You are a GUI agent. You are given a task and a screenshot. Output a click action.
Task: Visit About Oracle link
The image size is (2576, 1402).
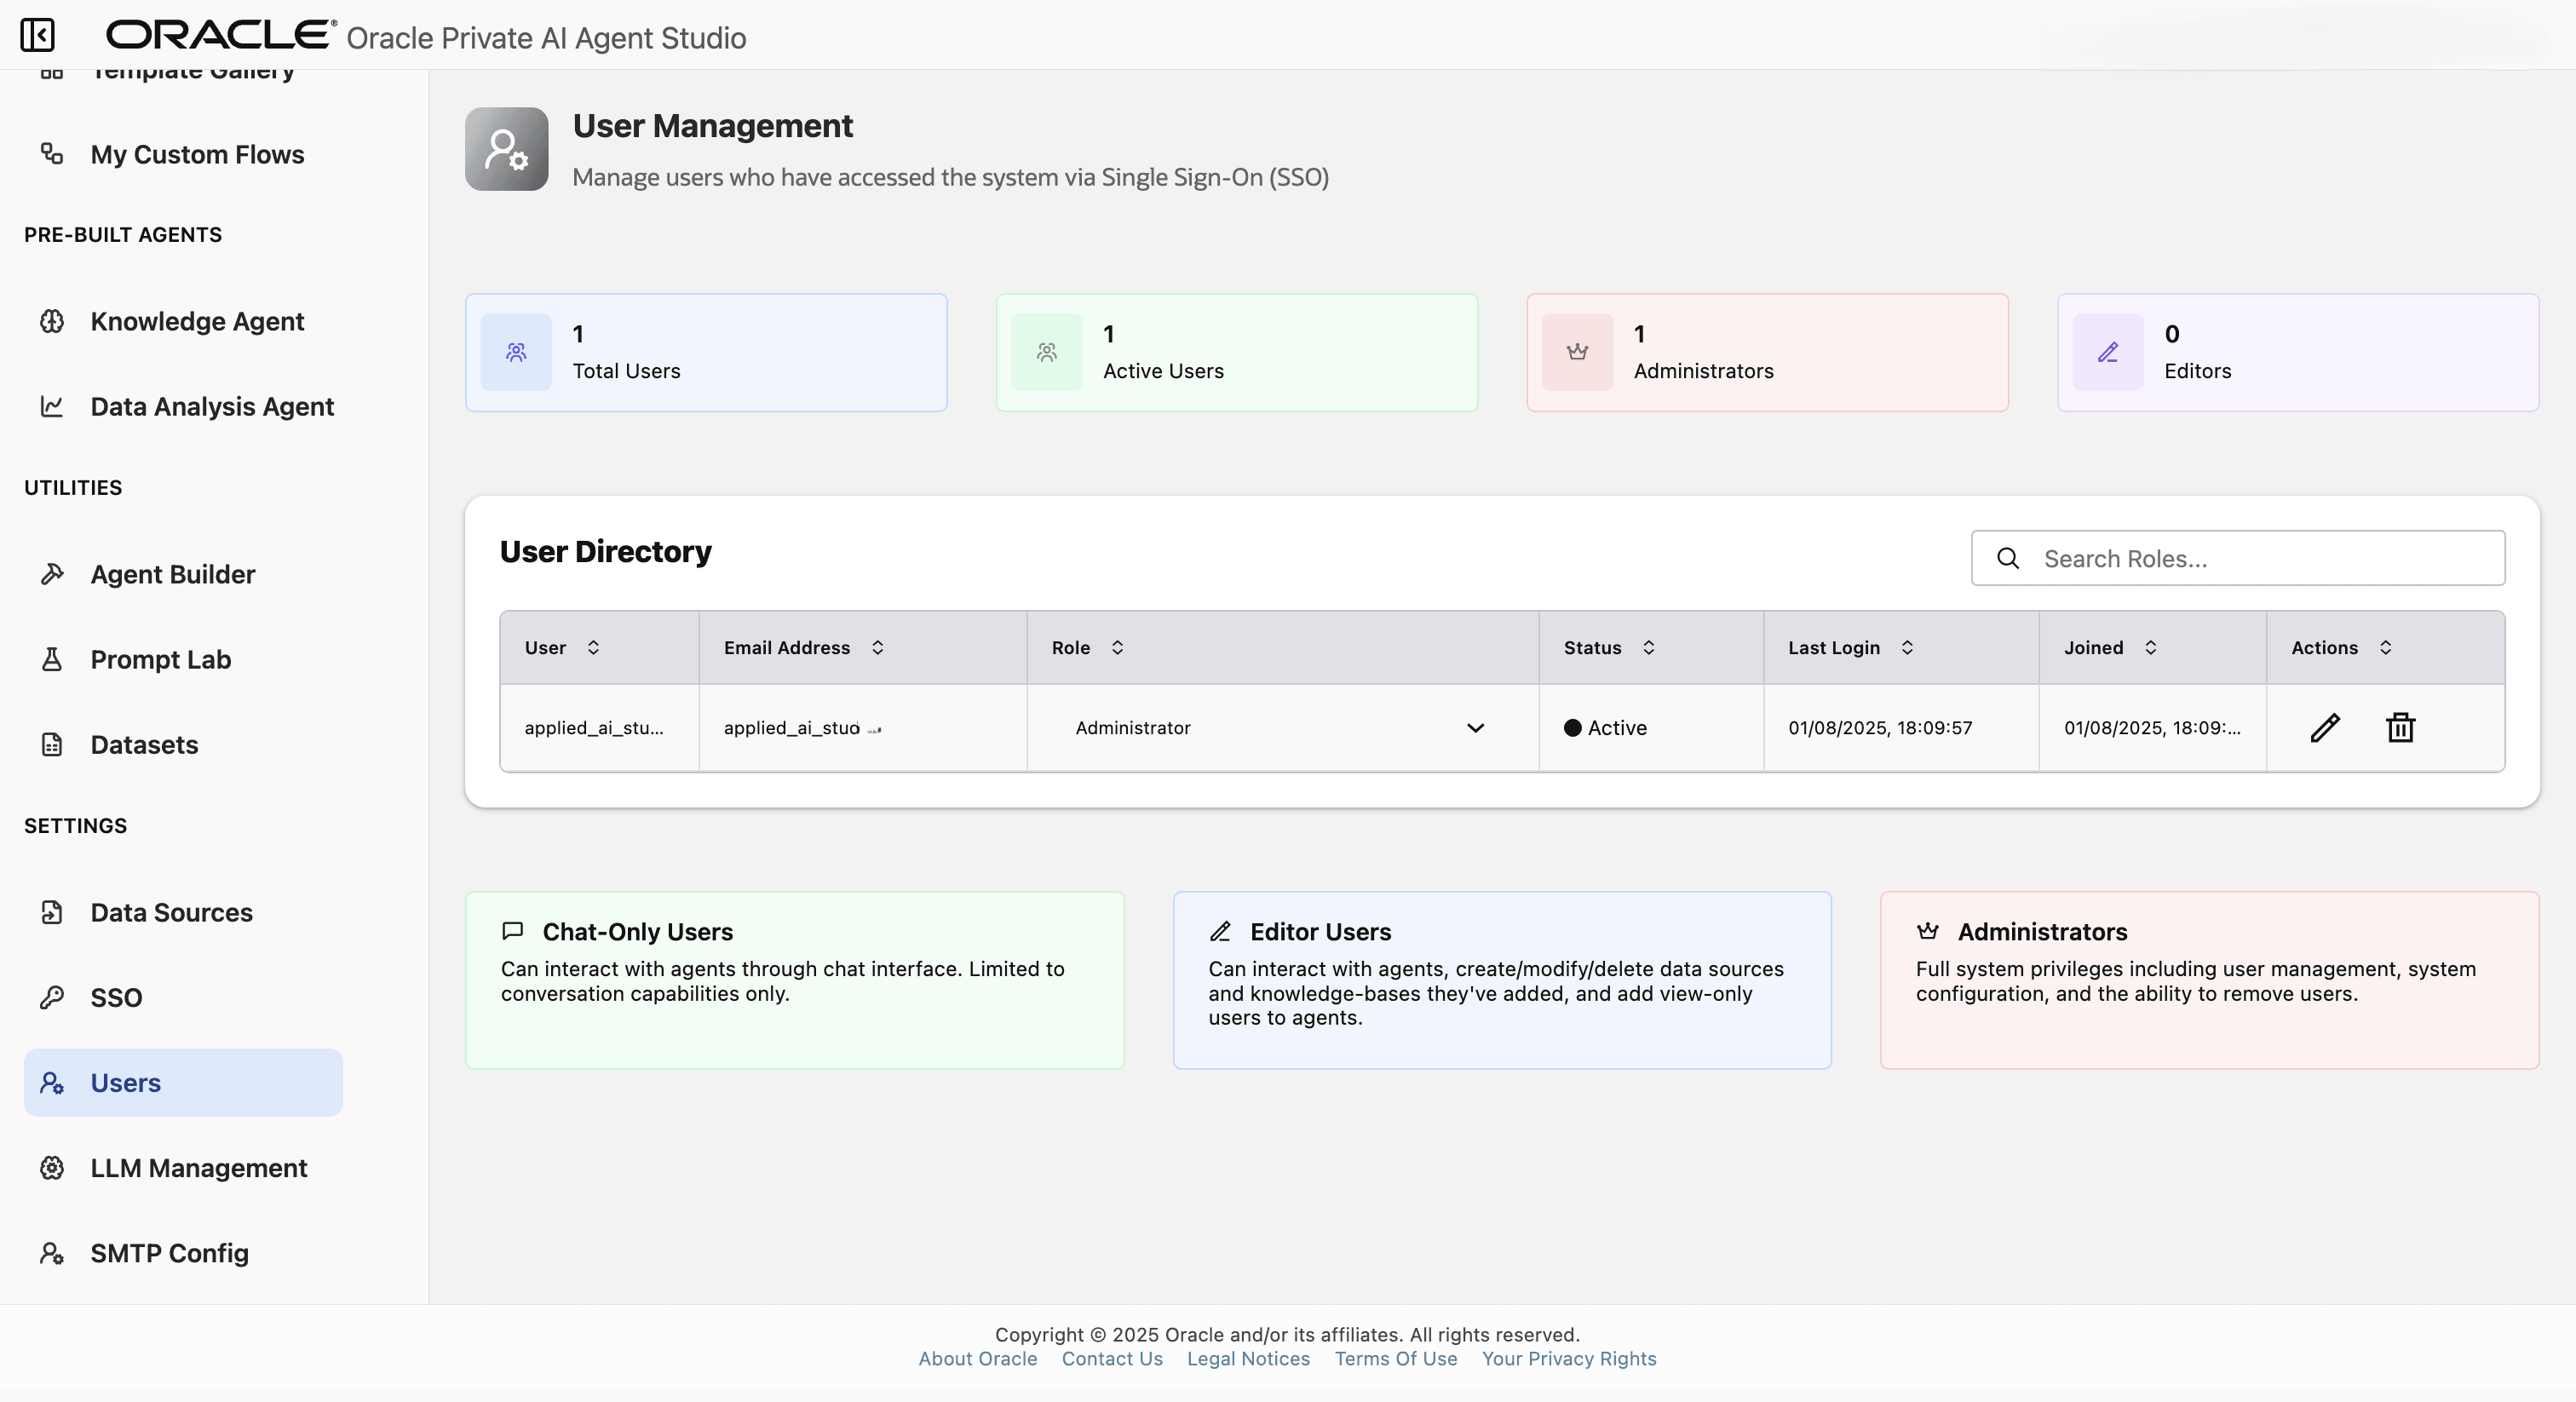tap(977, 1358)
